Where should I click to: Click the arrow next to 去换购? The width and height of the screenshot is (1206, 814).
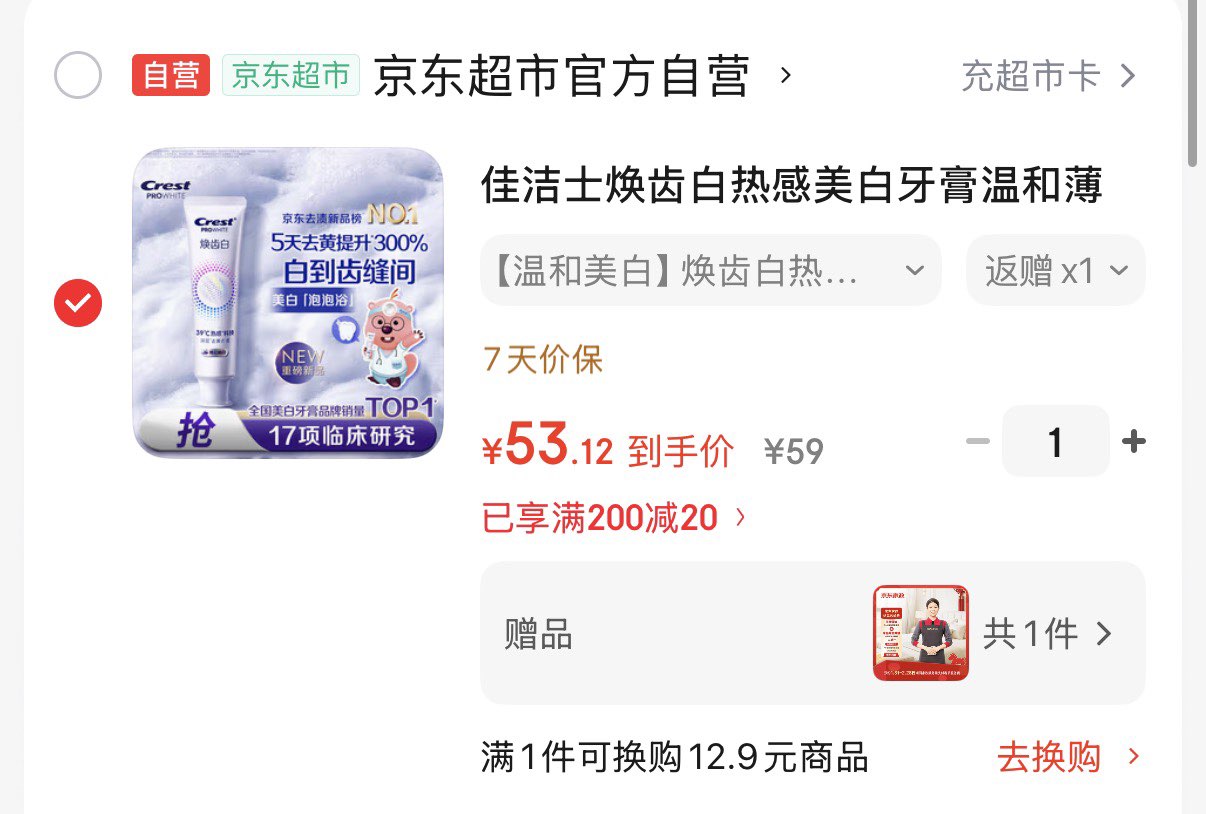(x=1133, y=757)
